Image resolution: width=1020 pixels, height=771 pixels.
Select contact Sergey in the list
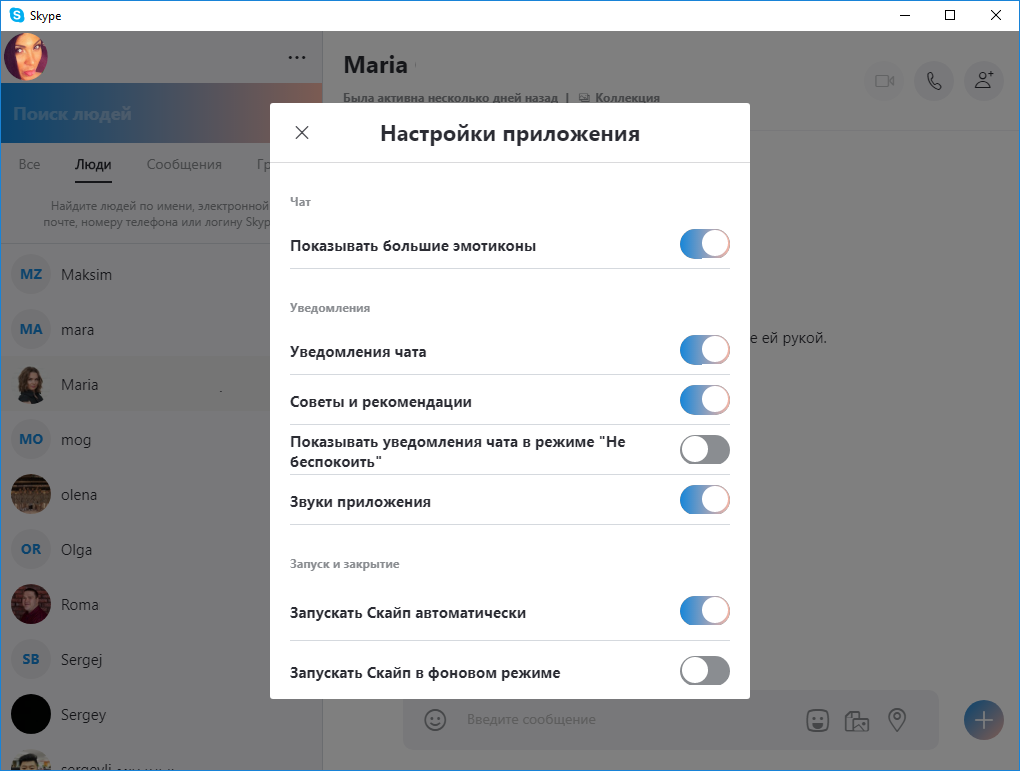click(135, 714)
